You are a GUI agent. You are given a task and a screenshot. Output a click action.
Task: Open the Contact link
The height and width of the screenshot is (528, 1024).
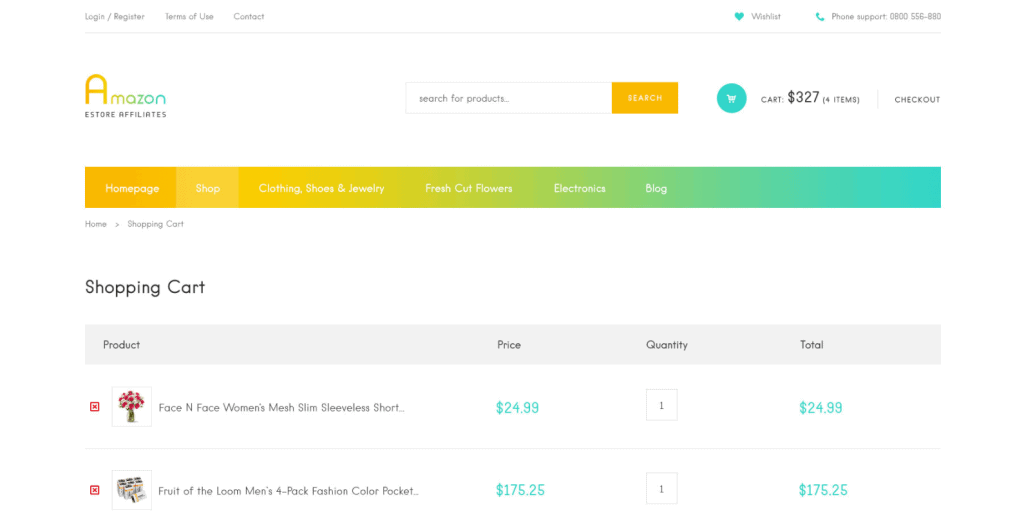pyautogui.click(x=249, y=16)
